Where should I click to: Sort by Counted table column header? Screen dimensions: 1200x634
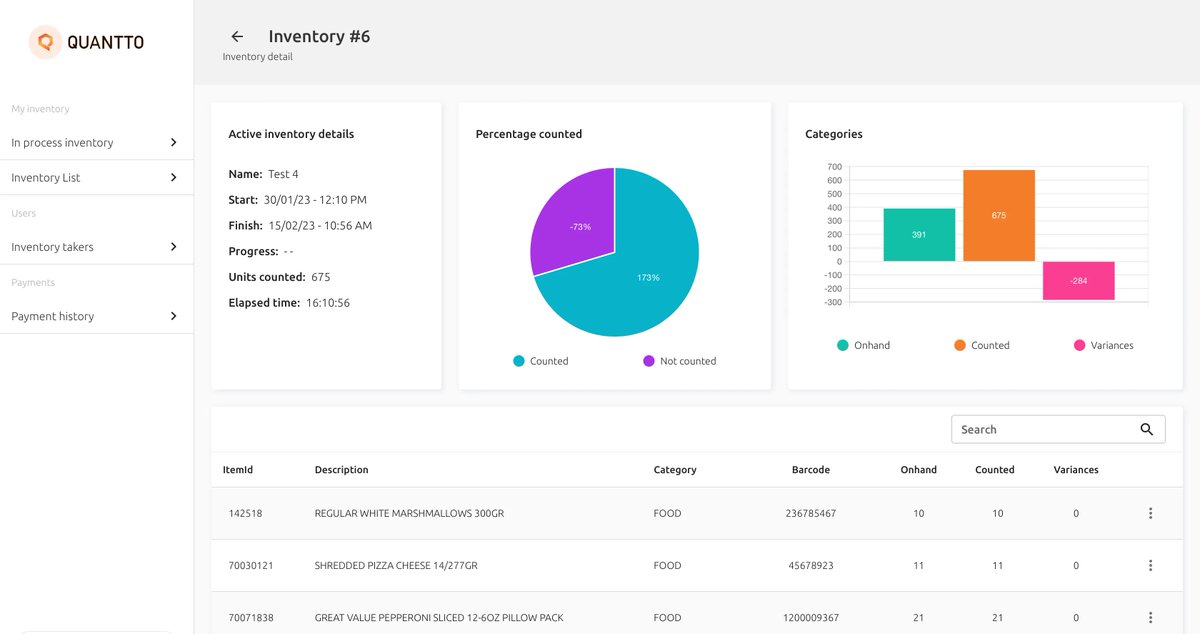(995, 469)
